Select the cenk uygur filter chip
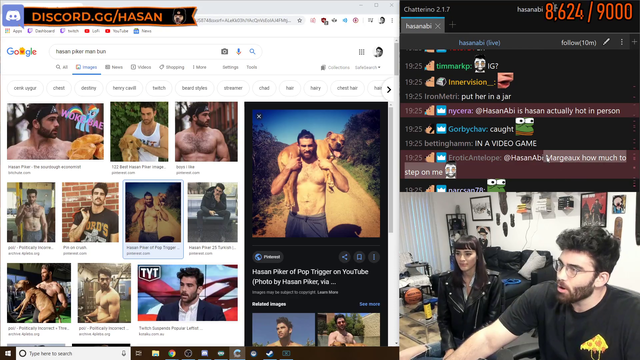Viewport: 640px width, 360px height. [25, 88]
